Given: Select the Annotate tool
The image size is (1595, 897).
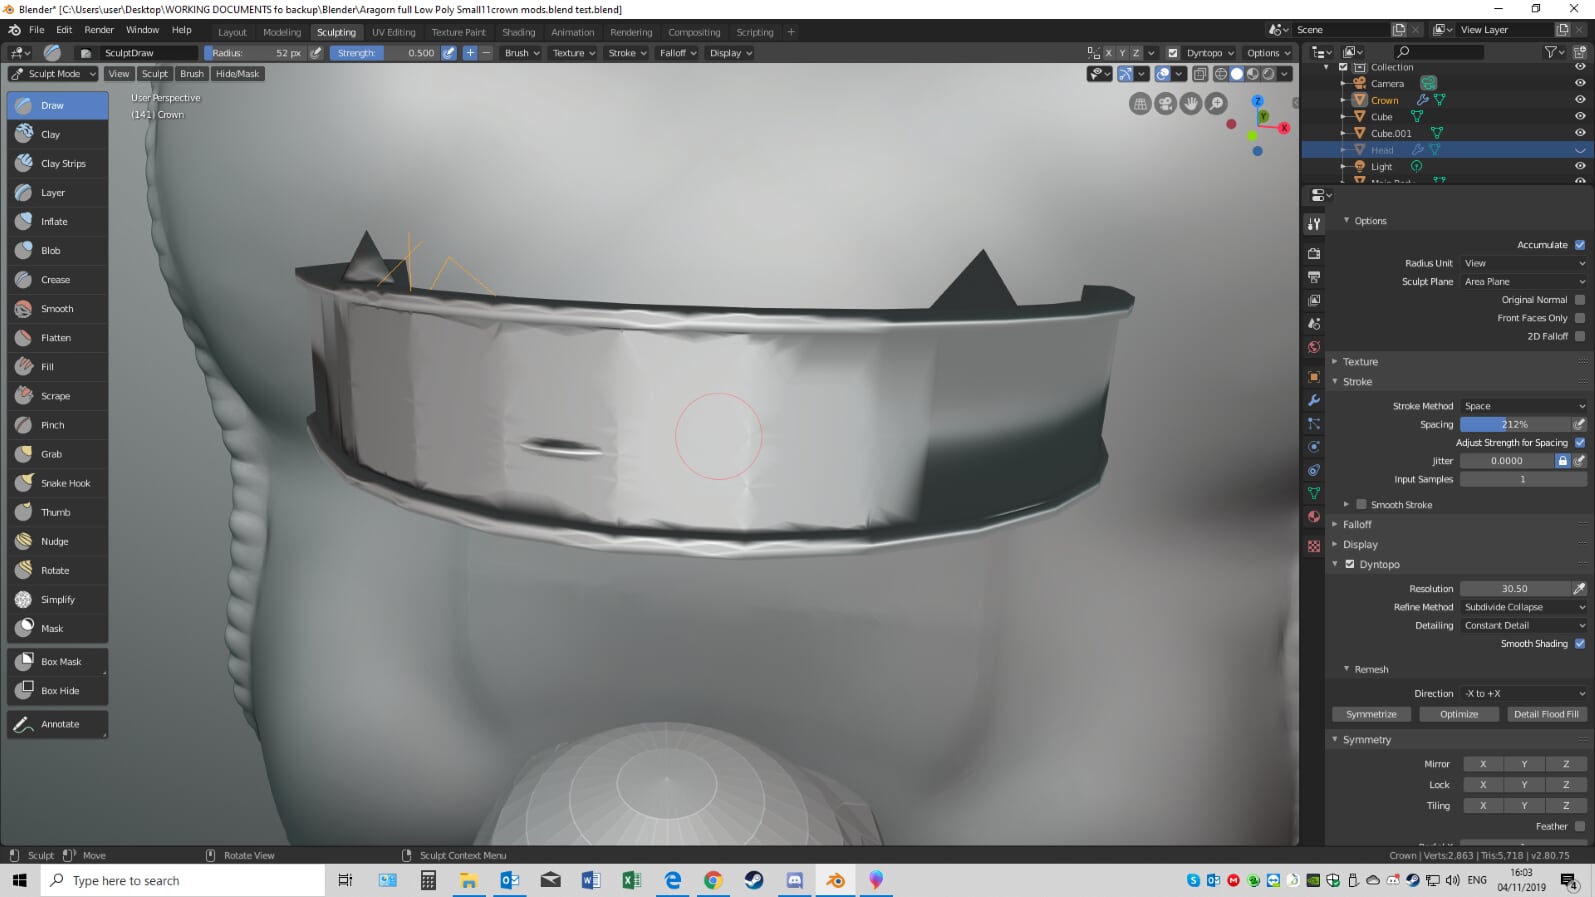Looking at the screenshot, I should coord(58,723).
